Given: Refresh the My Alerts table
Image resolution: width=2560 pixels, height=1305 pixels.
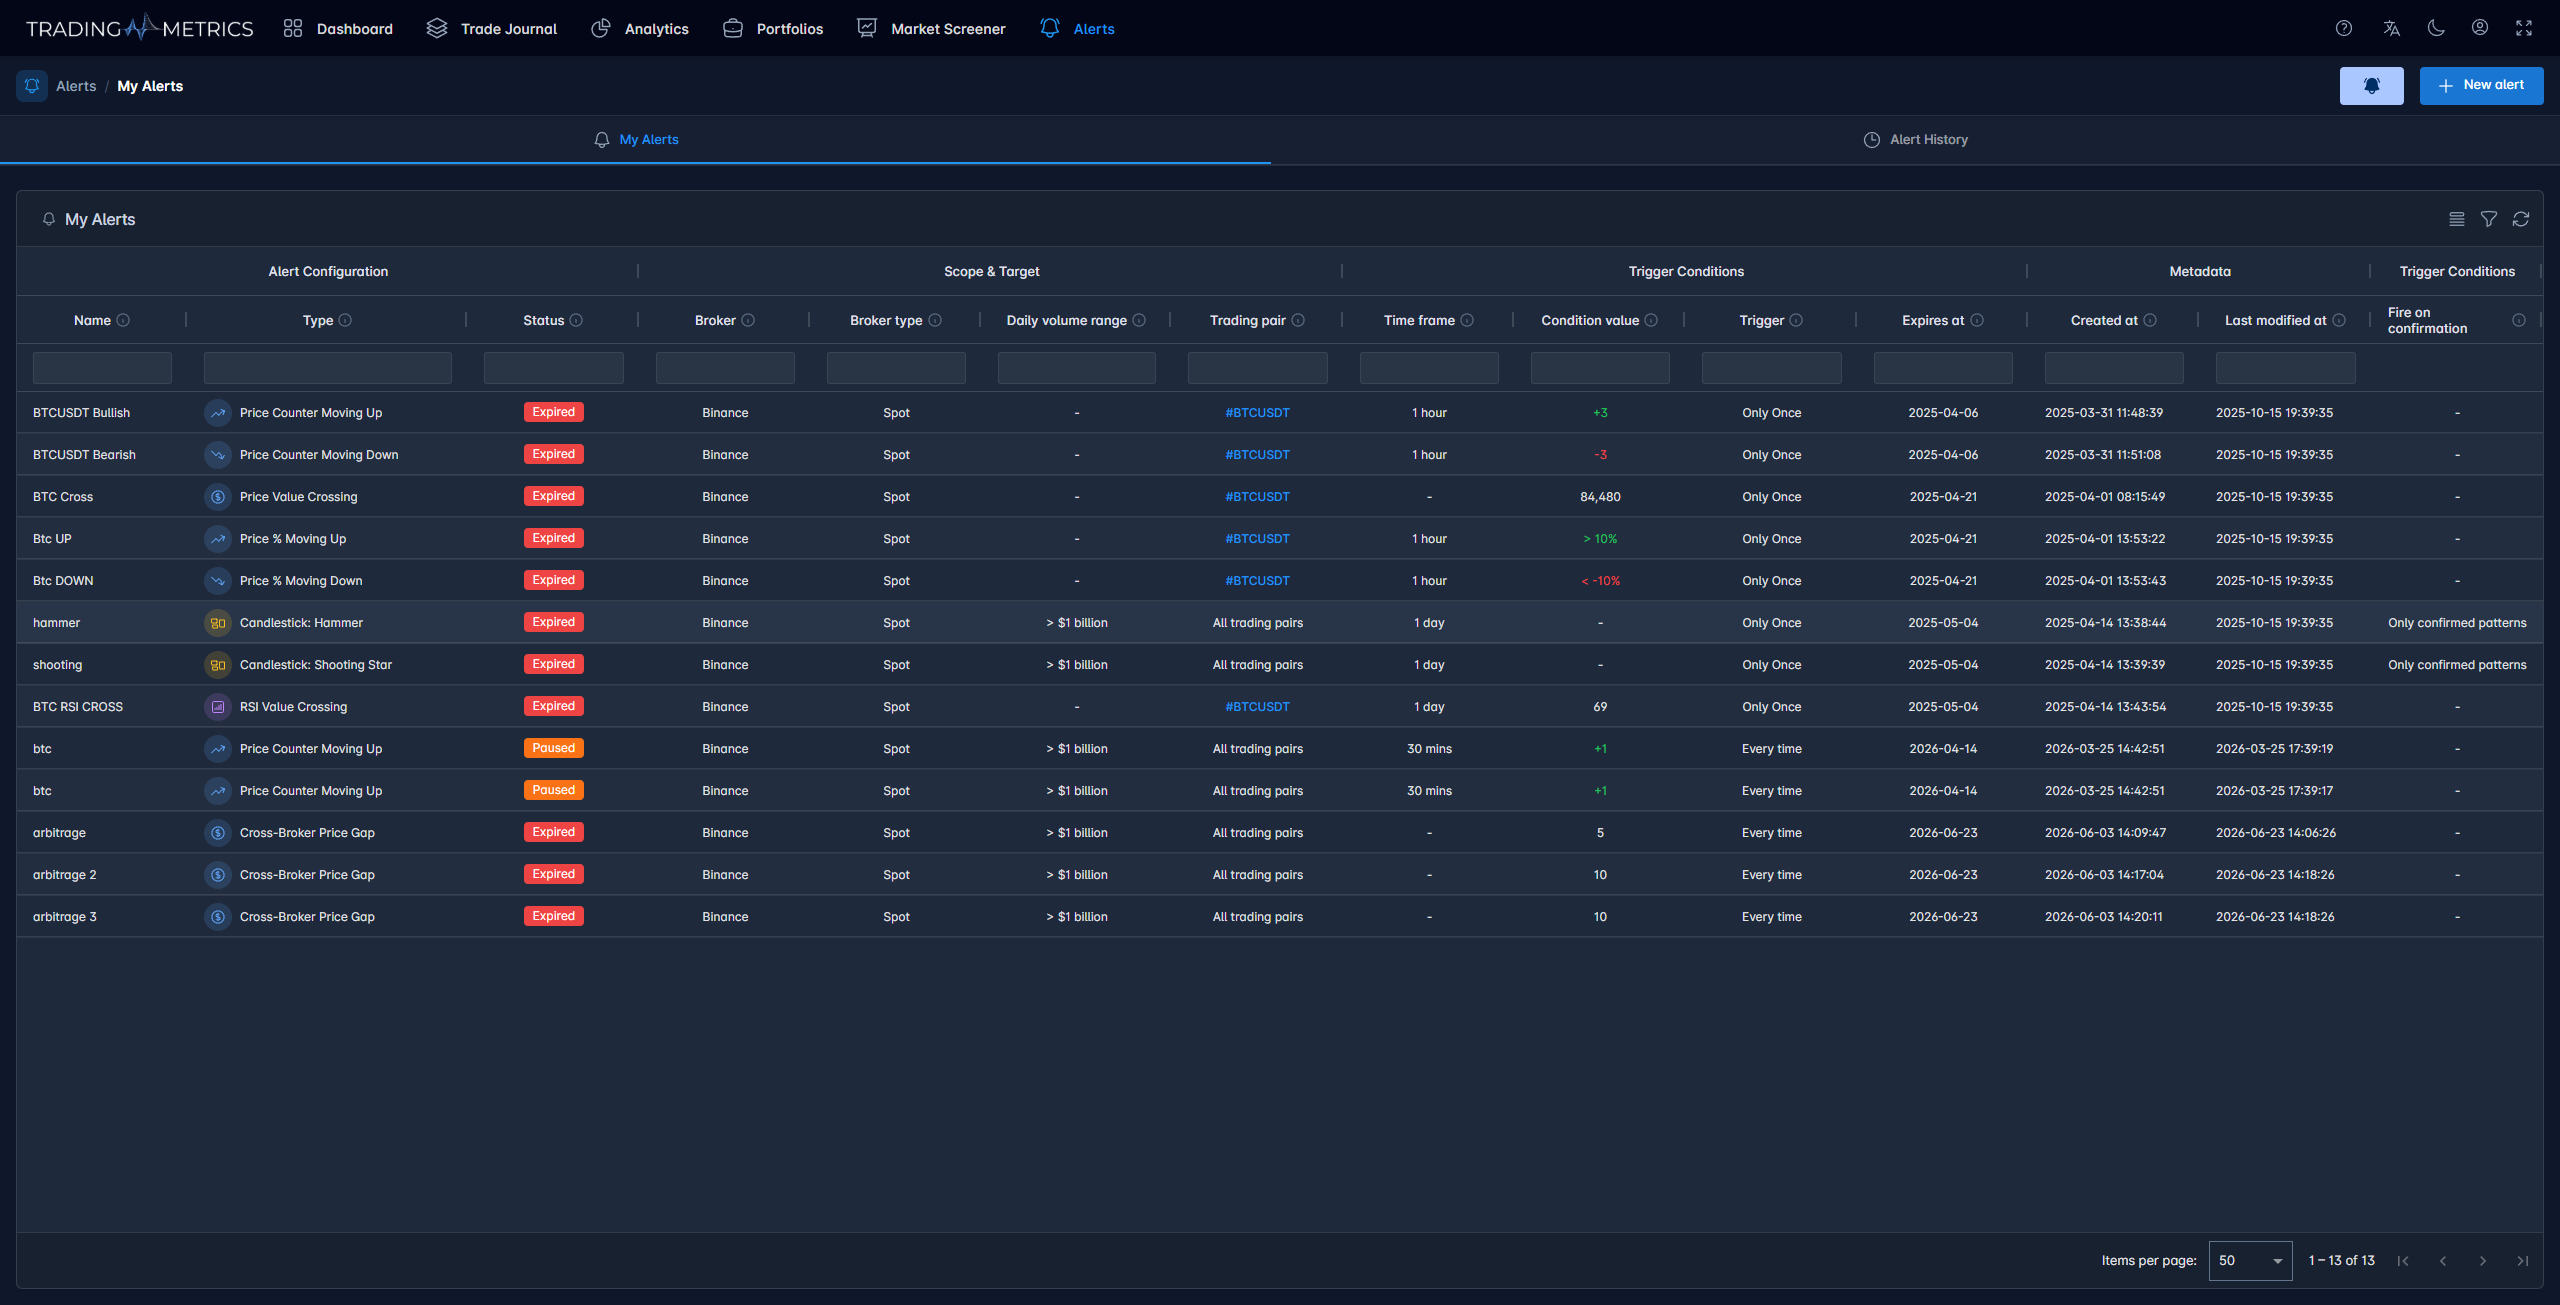Looking at the screenshot, I should pos(2521,219).
